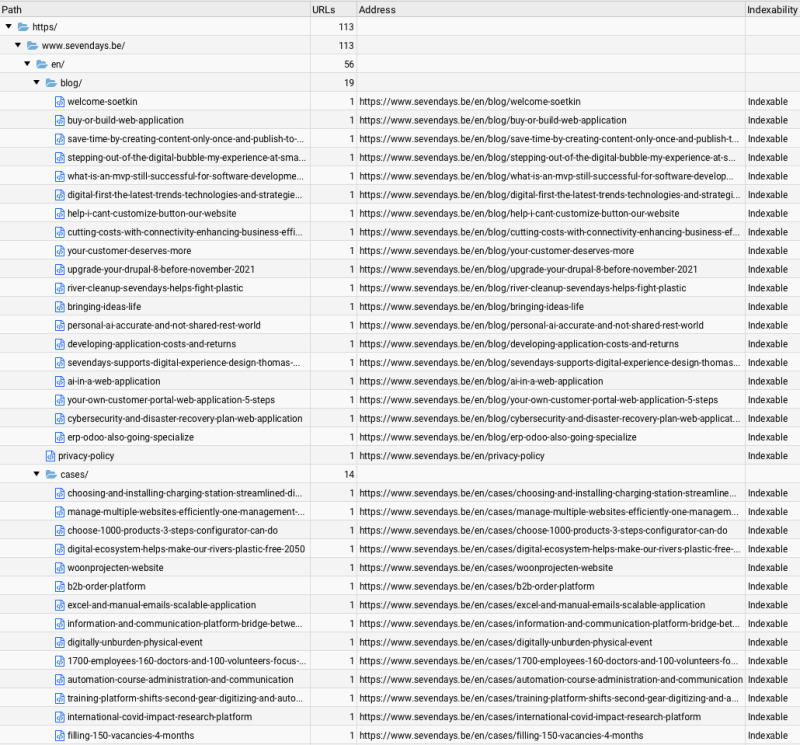The height and width of the screenshot is (745, 800).
Task: Collapse the https/ tree node
Action: (x=9, y=26)
